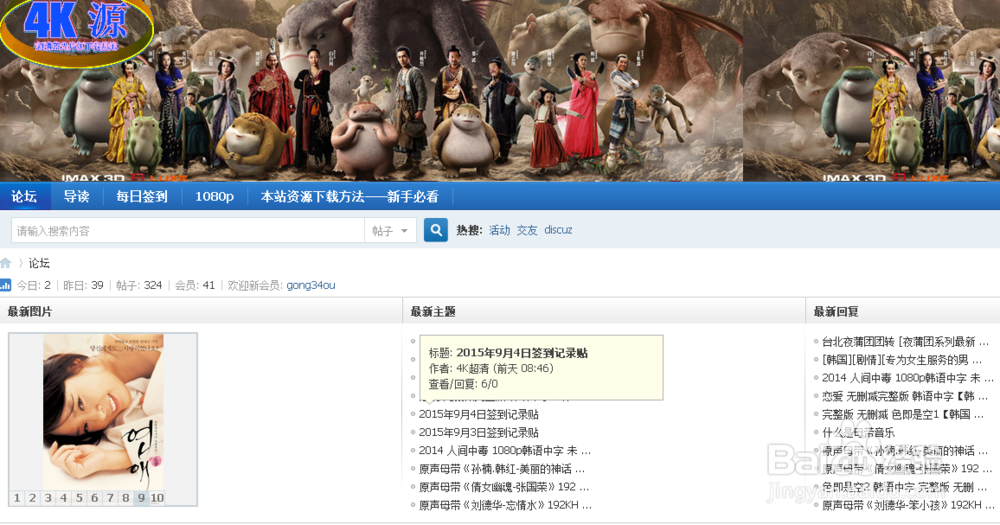Open reply 完整版 无删减 色即是空1
This screenshot has height=525, width=1000.
(x=902, y=414)
